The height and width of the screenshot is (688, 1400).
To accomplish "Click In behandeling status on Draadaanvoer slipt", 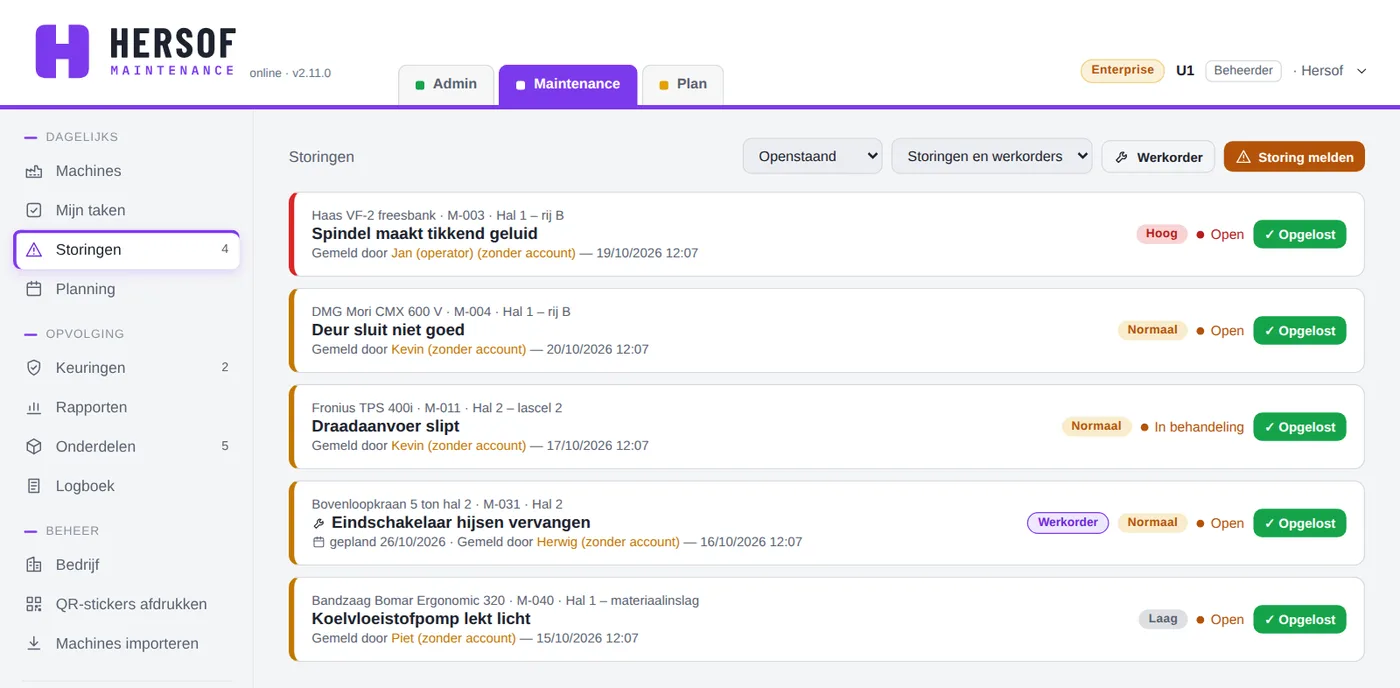I will (x=1192, y=427).
